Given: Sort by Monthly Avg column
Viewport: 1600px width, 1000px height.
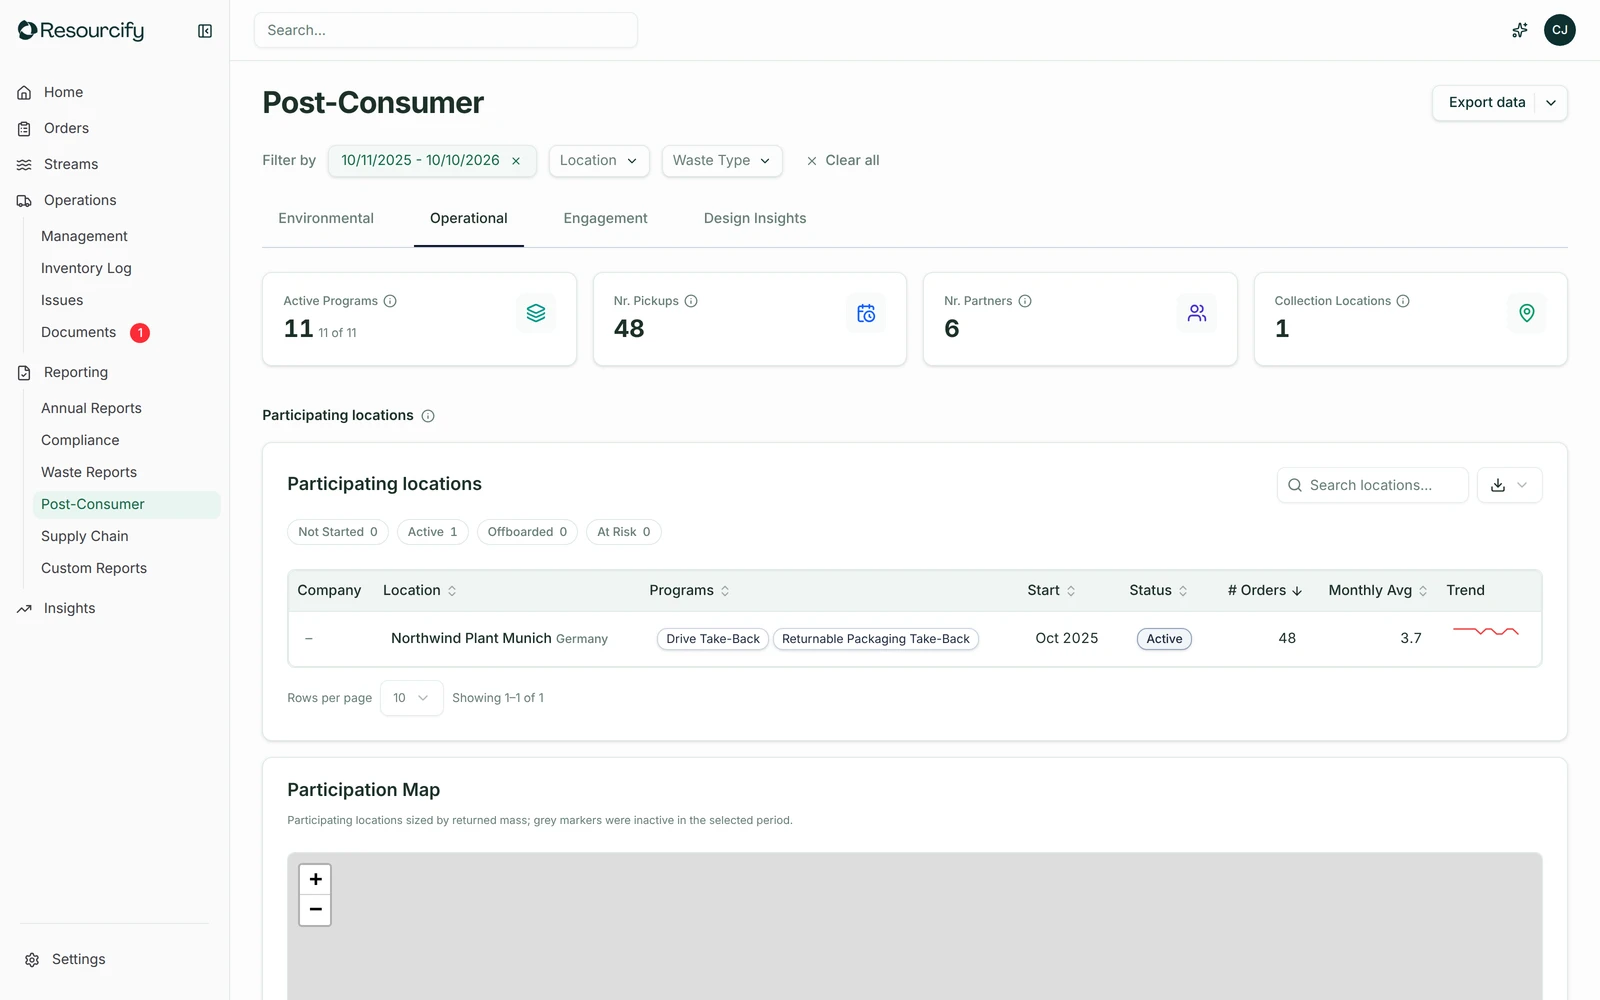Looking at the screenshot, I should 1378,591.
